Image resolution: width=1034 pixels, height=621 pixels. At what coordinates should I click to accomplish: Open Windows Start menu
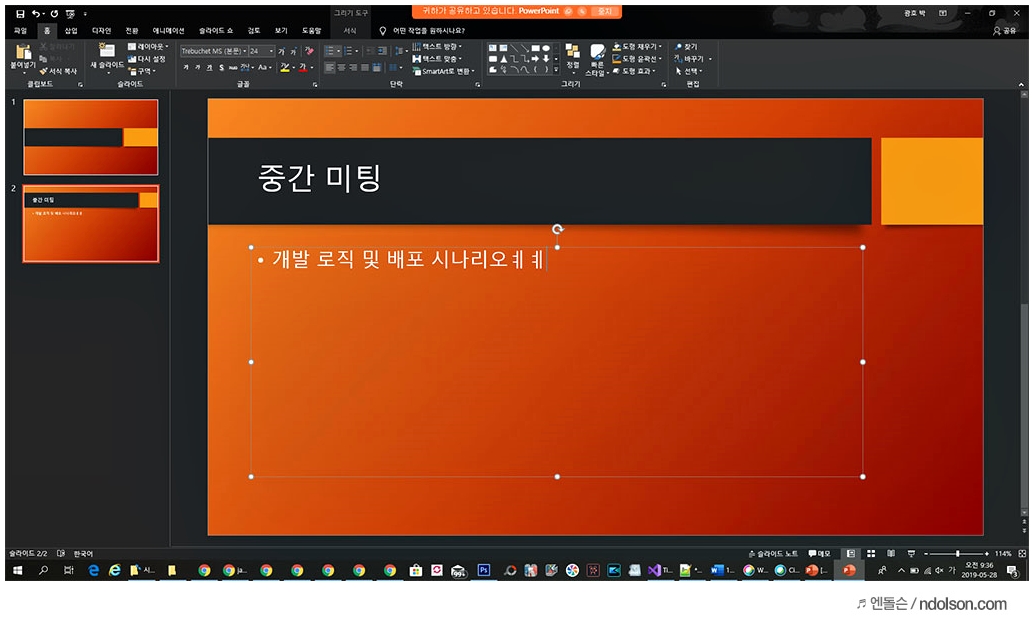tap(18, 570)
